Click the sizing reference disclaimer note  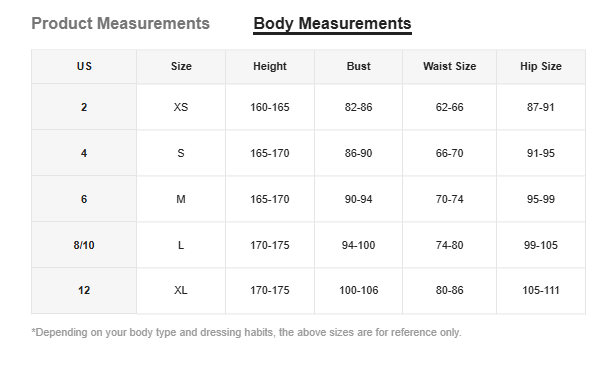(x=246, y=333)
